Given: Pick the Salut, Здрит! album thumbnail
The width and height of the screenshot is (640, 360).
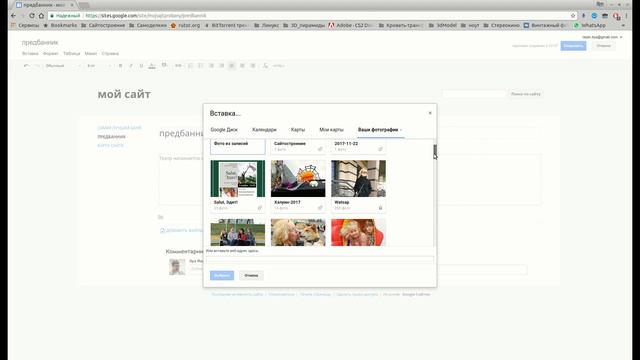Looking at the screenshot, I should [238, 178].
